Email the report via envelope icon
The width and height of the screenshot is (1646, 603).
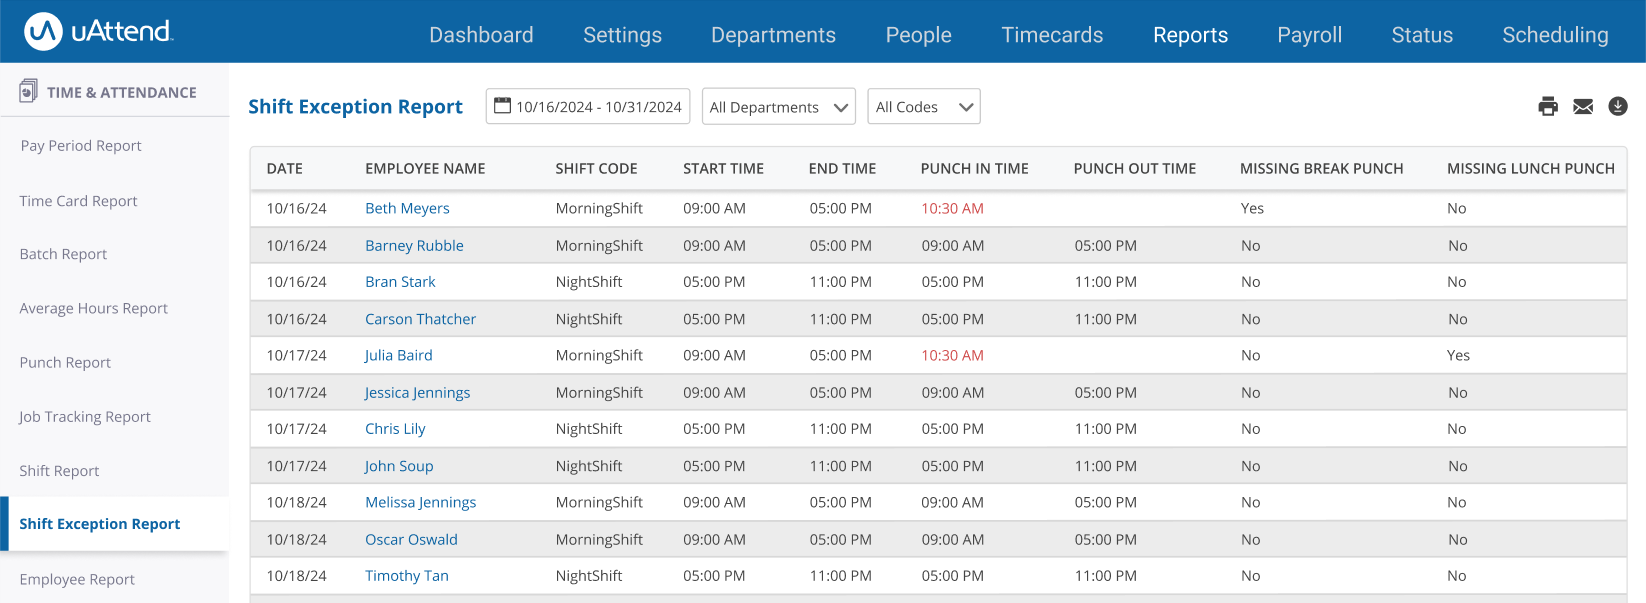point(1583,106)
